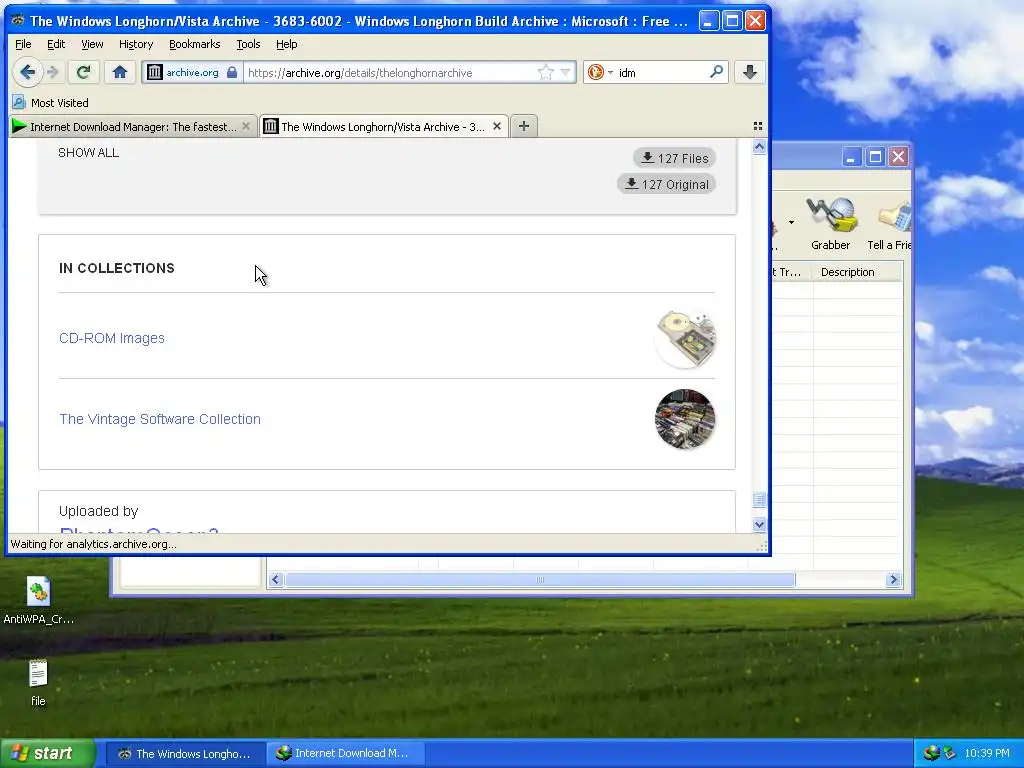Download the 127 Original button
This screenshot has height=768, width=1024.
(666, 184)
